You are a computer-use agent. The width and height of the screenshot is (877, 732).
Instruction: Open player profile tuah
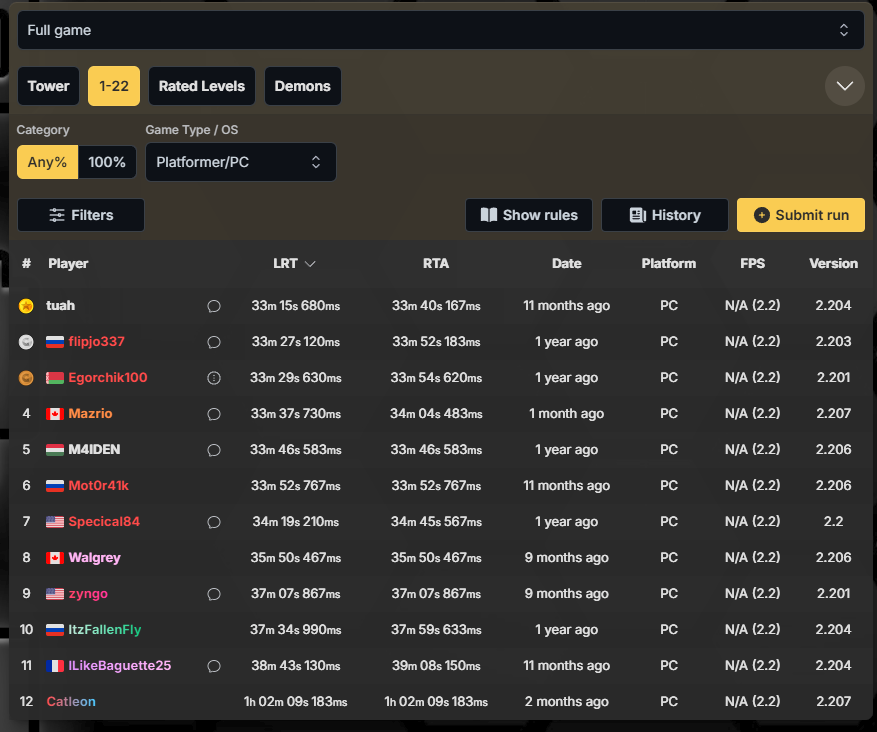point(60,306)
